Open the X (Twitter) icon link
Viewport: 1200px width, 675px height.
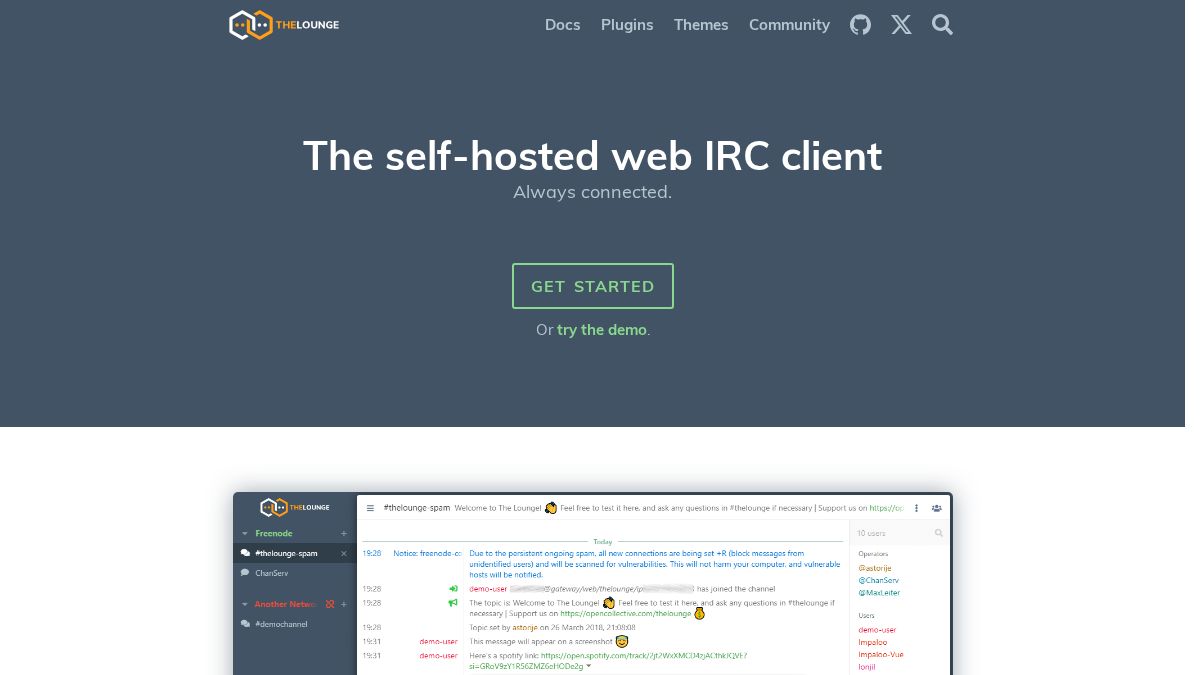(901, 25)
